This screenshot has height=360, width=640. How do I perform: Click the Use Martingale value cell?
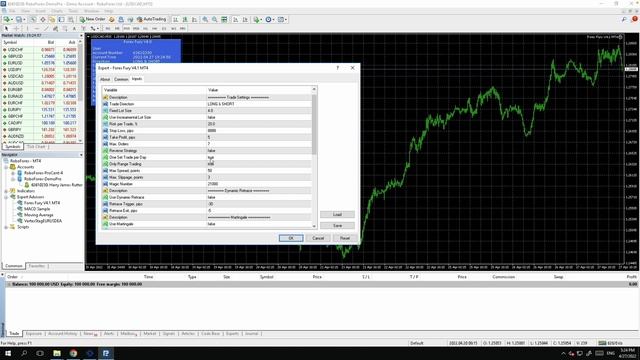tap(259, 224)
